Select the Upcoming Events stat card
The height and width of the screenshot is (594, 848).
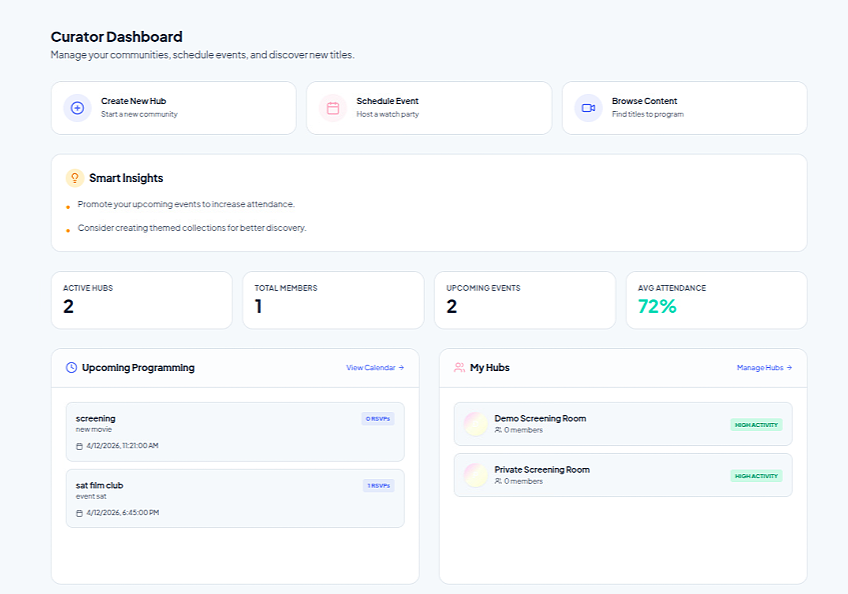point(524,300)
